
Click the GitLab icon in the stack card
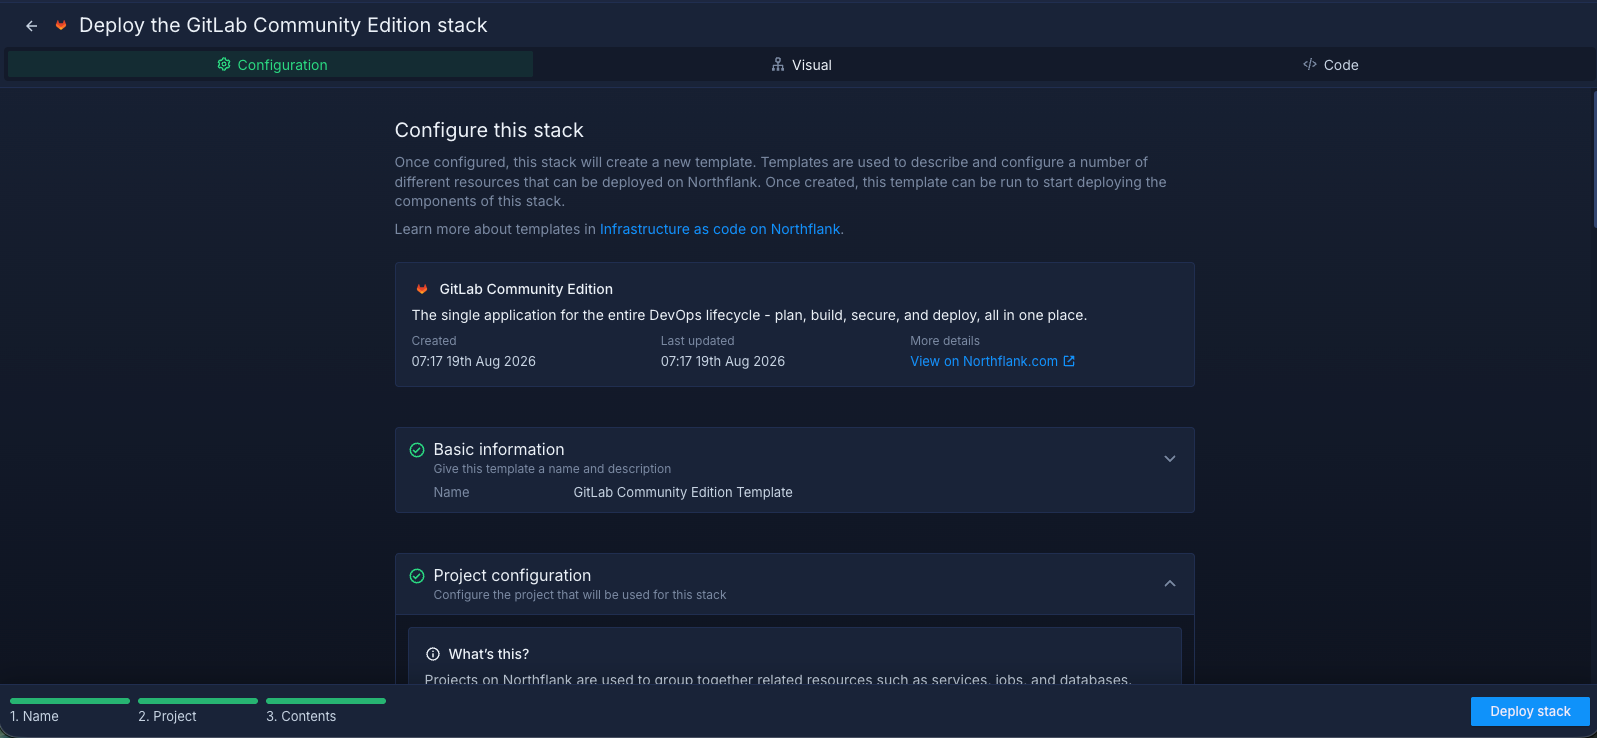tap(422, 289)
